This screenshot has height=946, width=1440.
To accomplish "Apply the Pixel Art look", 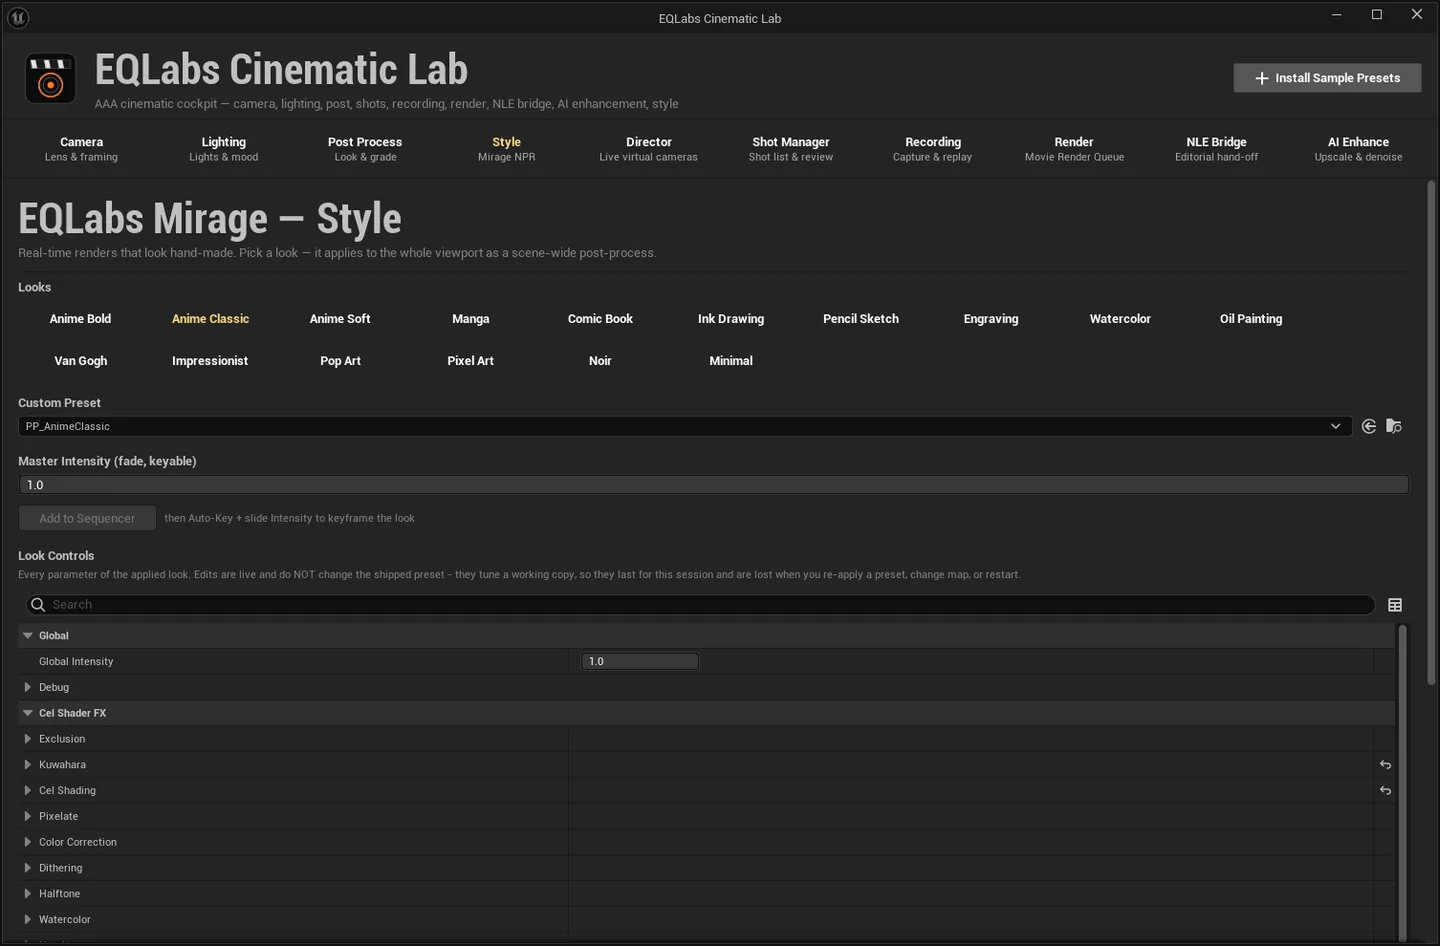I will tap(470, 361).
